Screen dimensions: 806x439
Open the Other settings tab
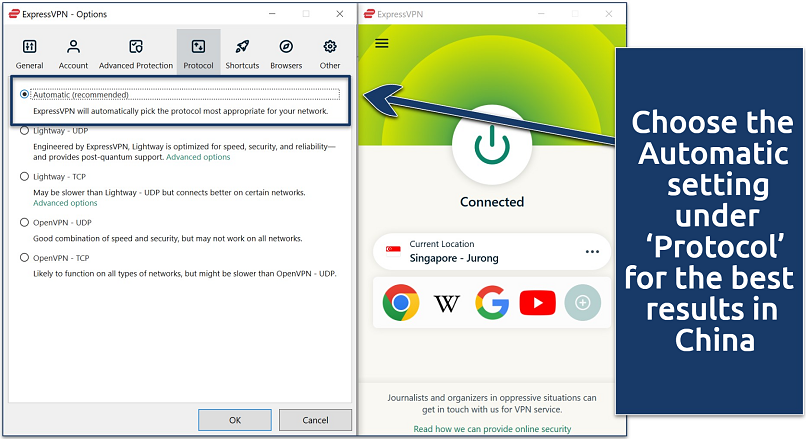[x=329, y=53]
